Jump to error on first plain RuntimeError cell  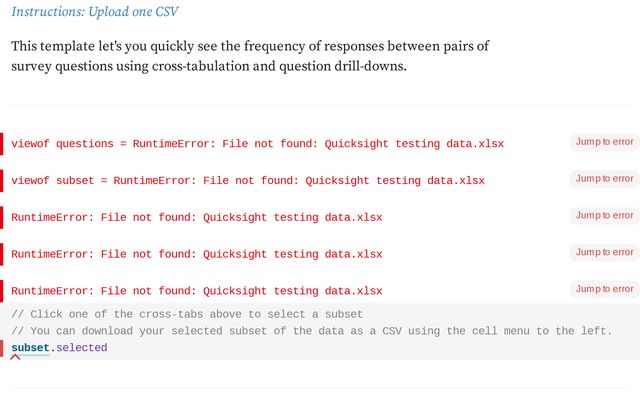click(604, 216)
